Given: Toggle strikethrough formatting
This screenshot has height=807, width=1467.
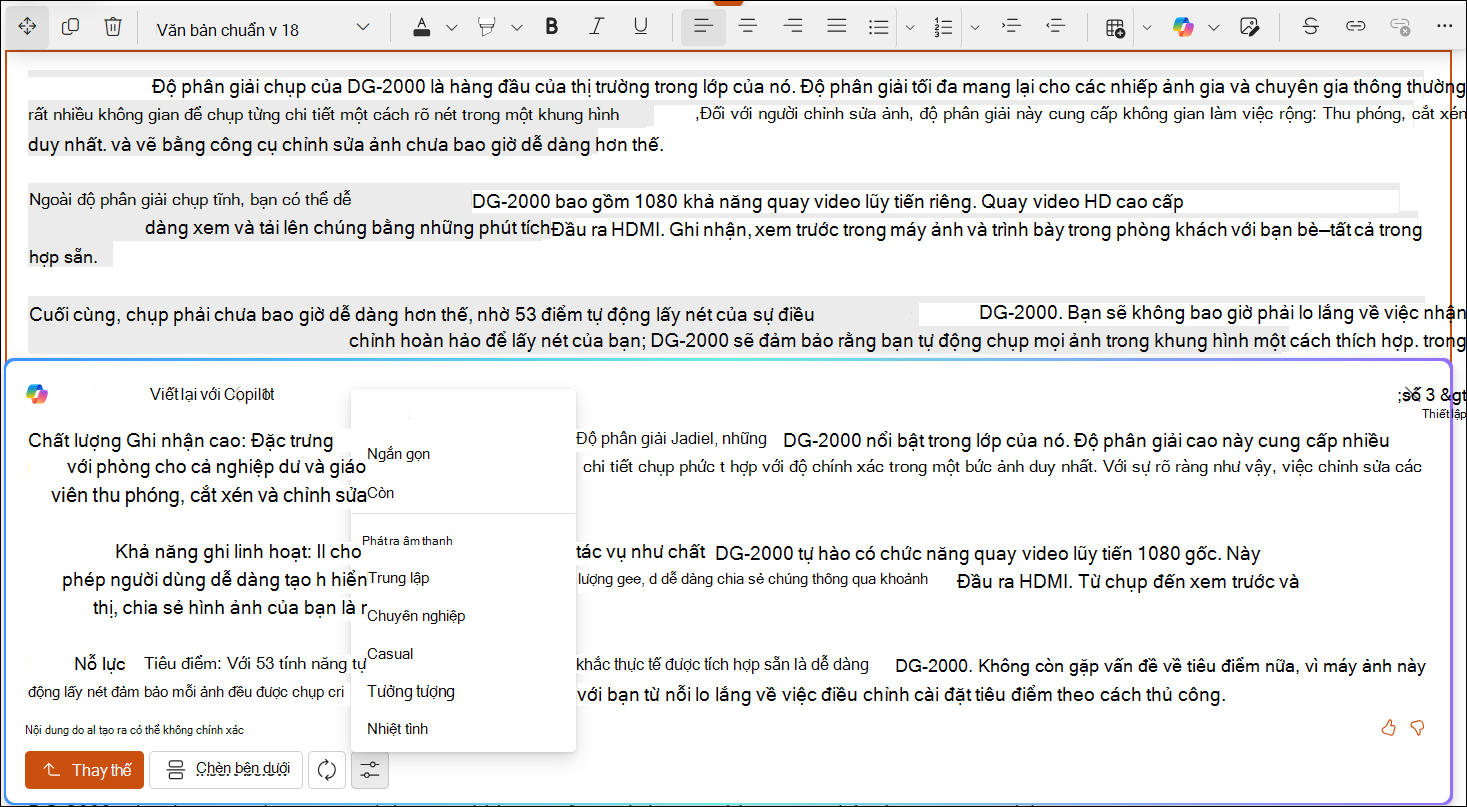Looking at the screenshot, I should pos(1311,27).
